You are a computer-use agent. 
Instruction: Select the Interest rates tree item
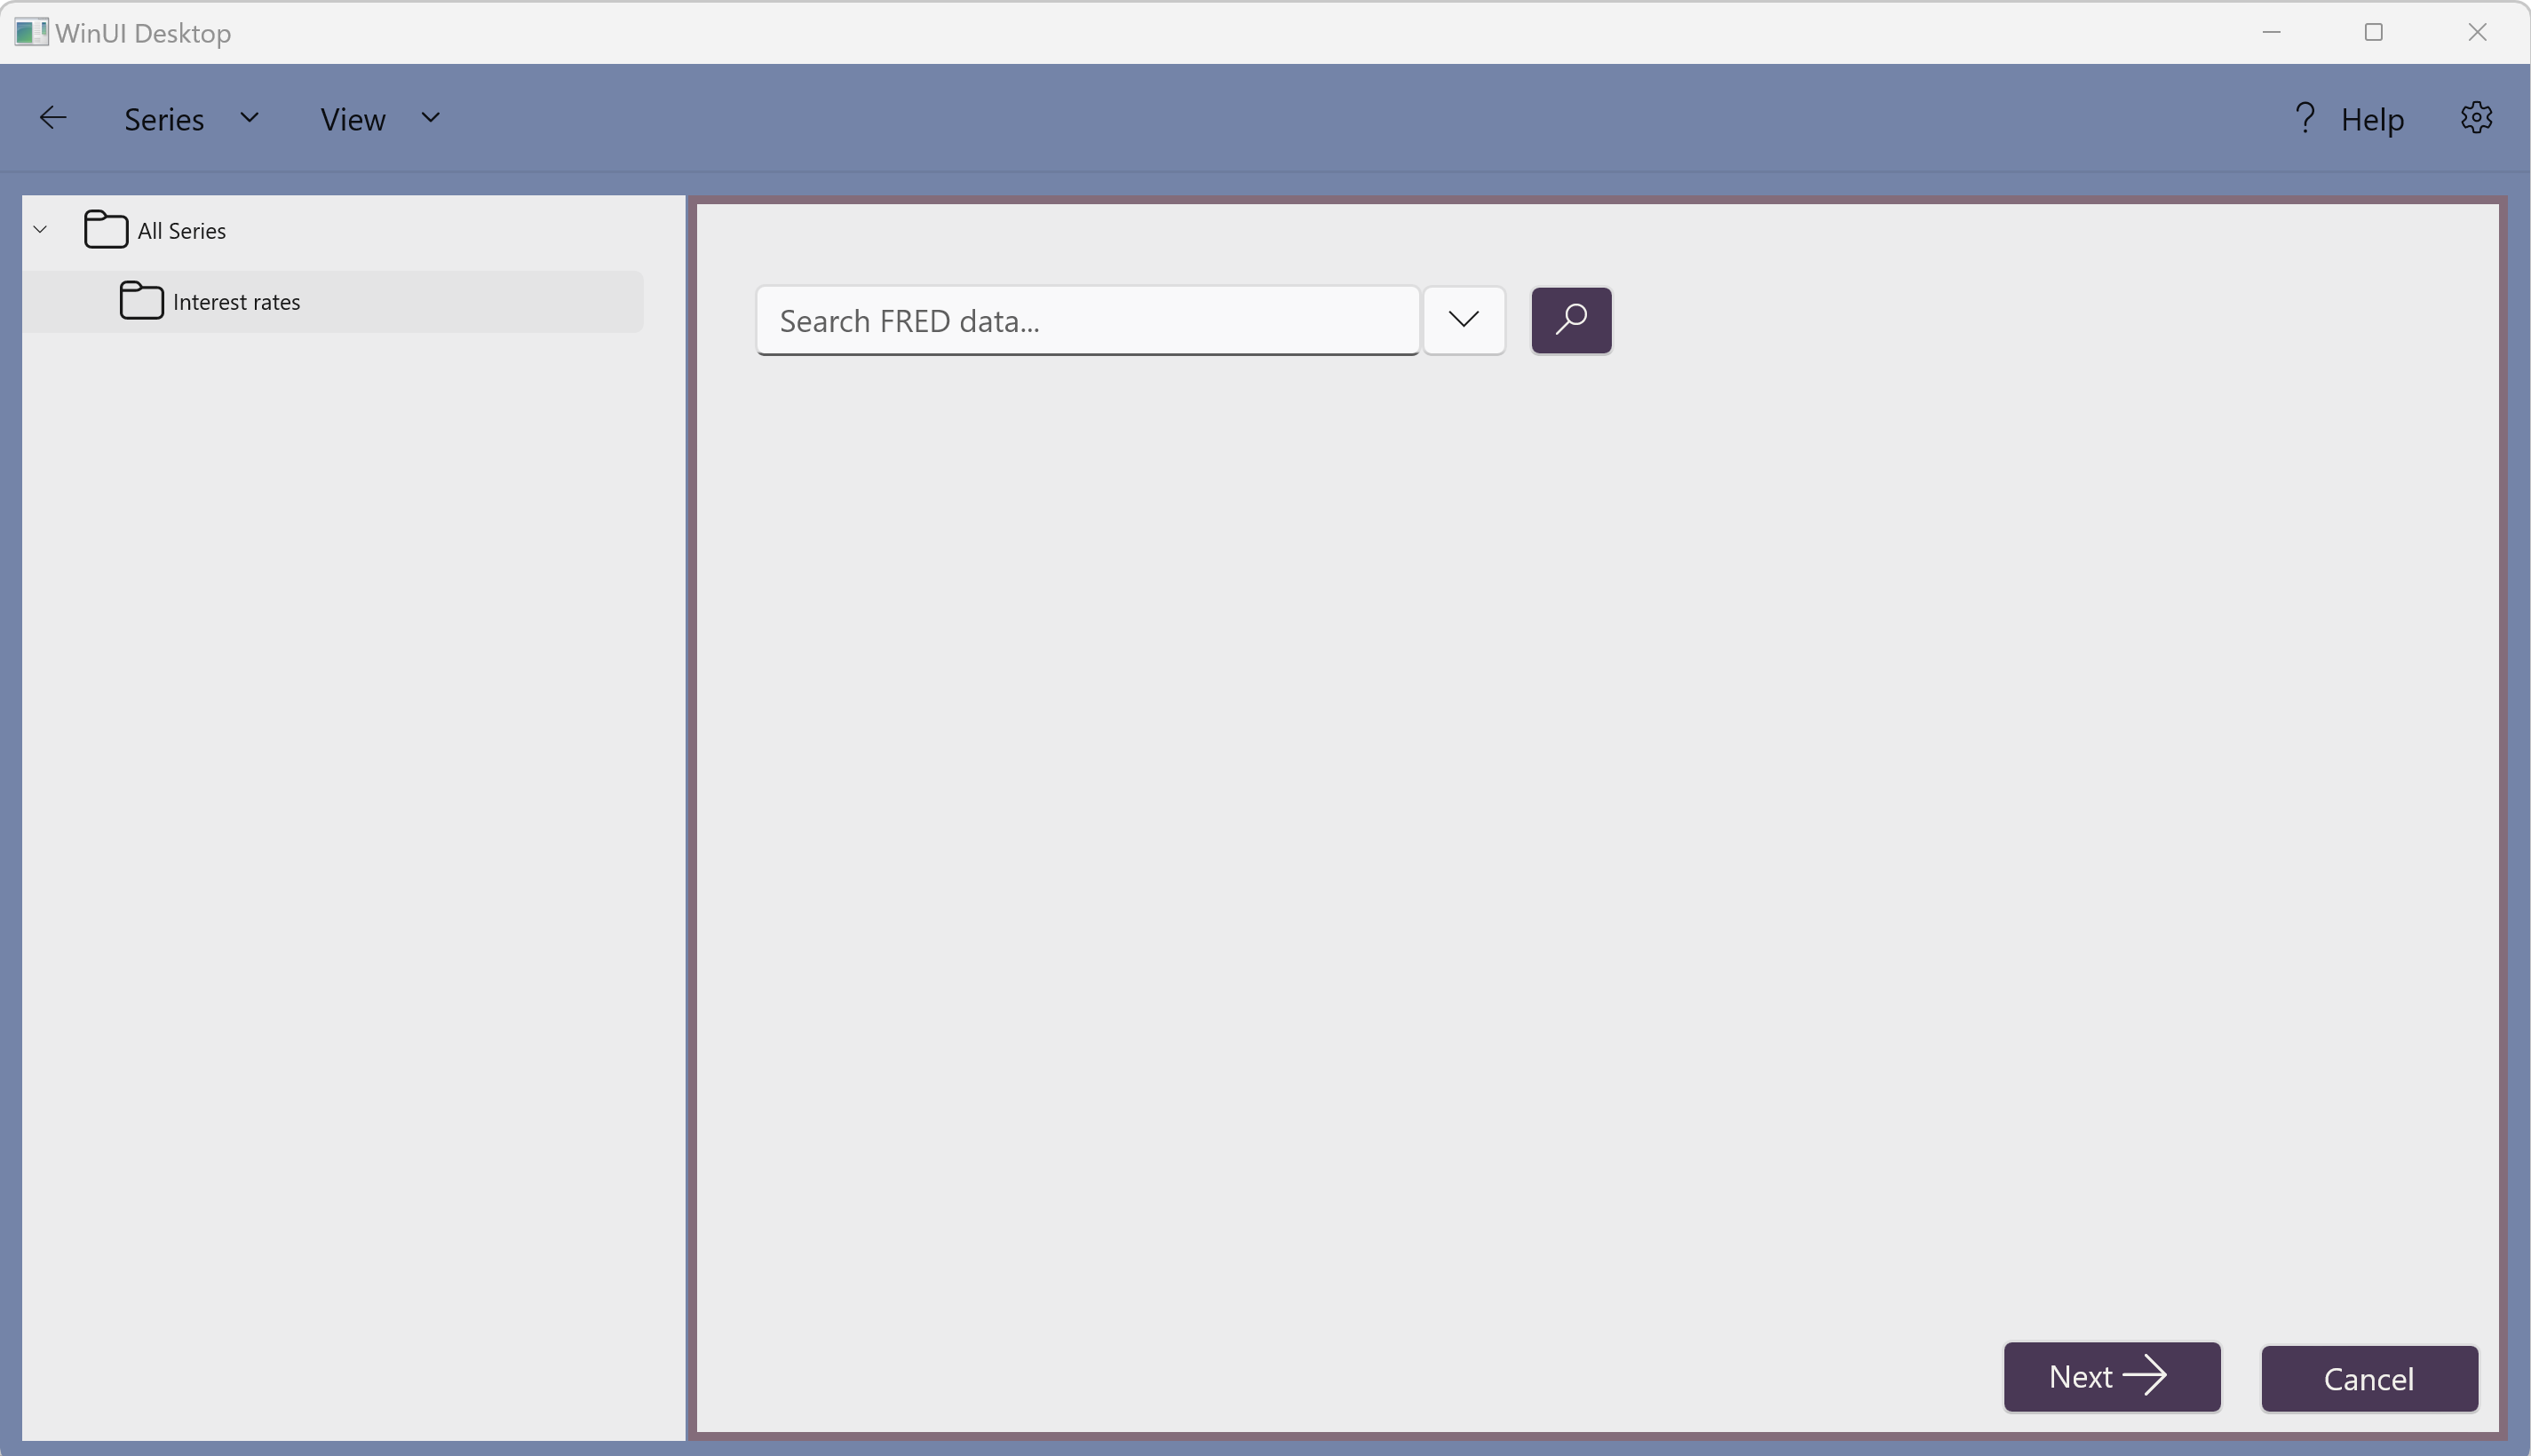[x=236, y=302]
